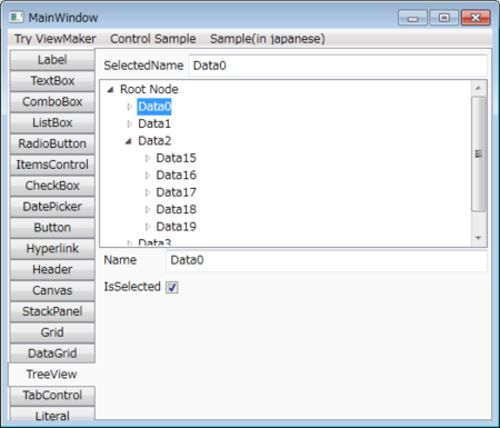Click the tree scrollbar down arrow
The width and height of the screenshot is (500, 428).
tap(478, 238)
